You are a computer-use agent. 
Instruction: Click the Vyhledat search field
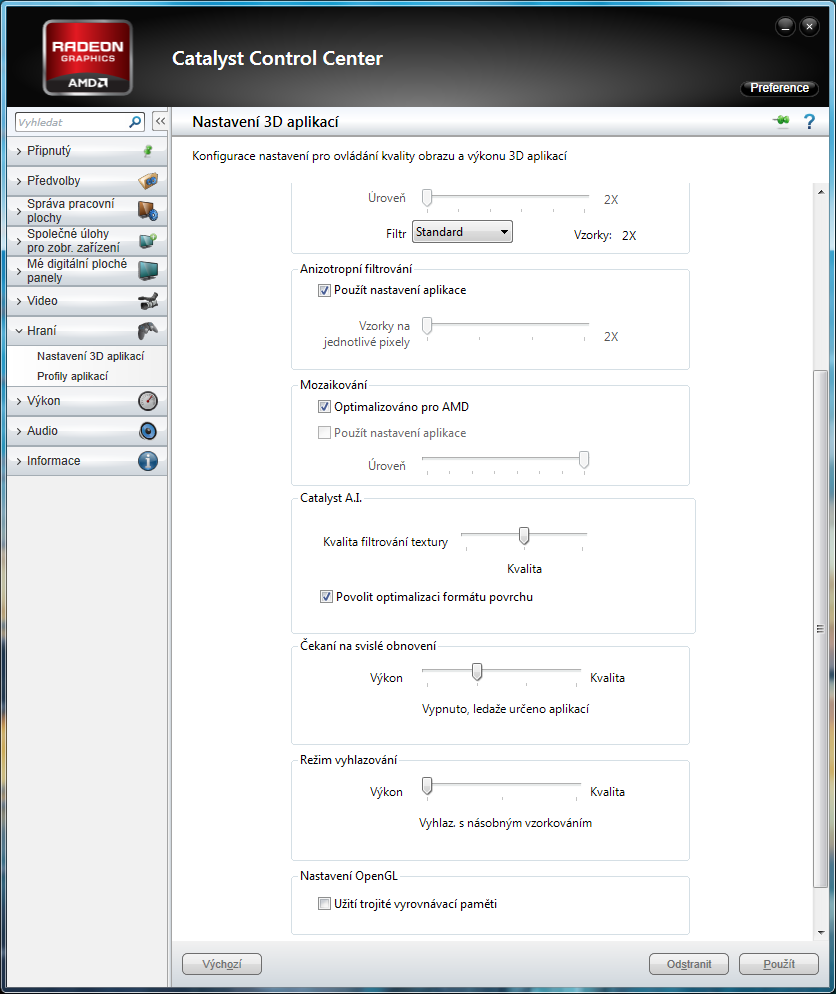pos(72,122)
